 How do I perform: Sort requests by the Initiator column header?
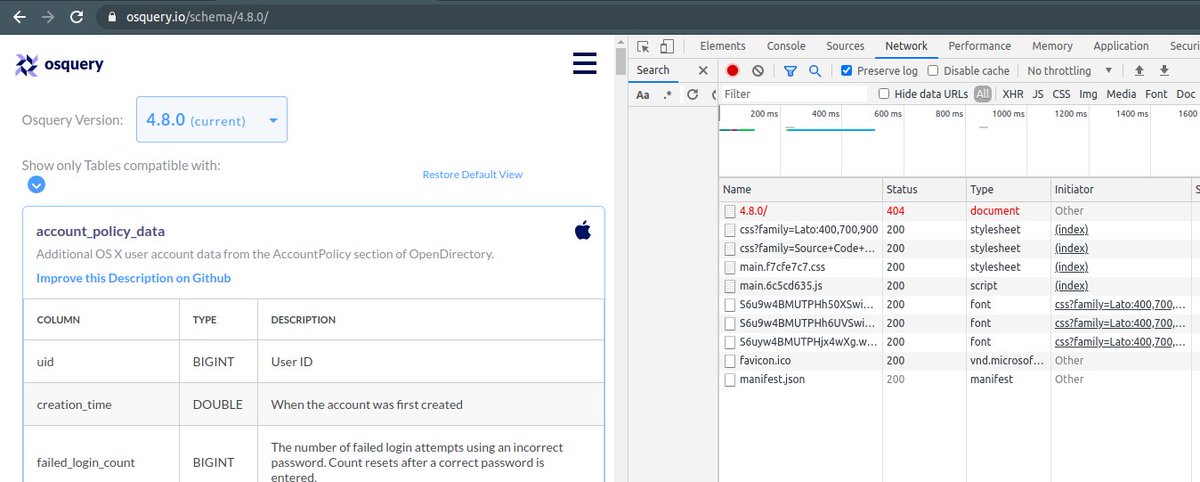point(1120,189)
